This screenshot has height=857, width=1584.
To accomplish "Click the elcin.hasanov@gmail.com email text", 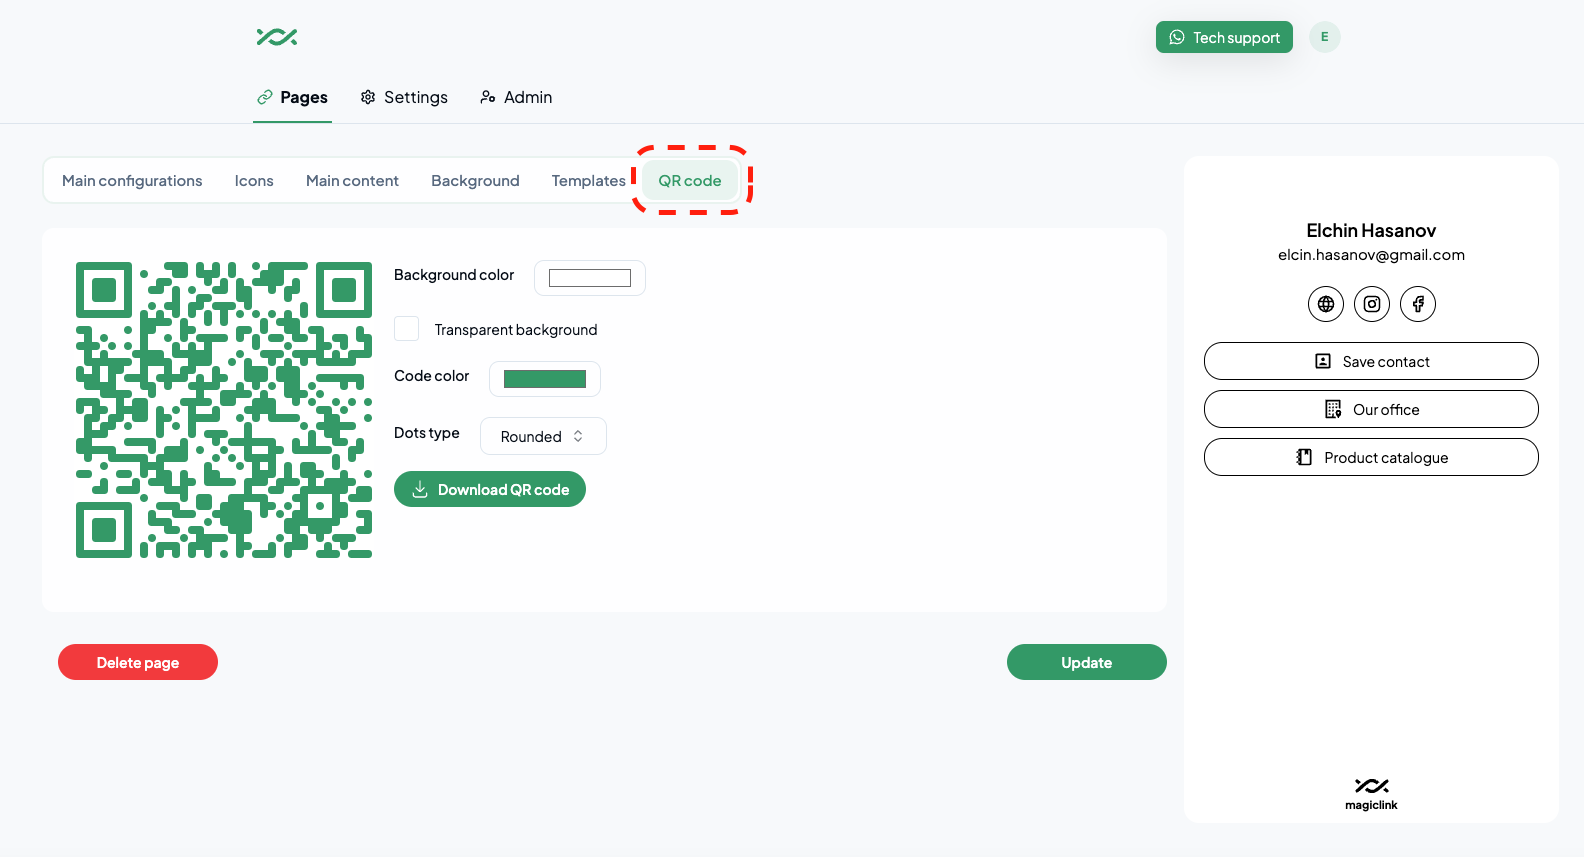I will click(1371, 255).
